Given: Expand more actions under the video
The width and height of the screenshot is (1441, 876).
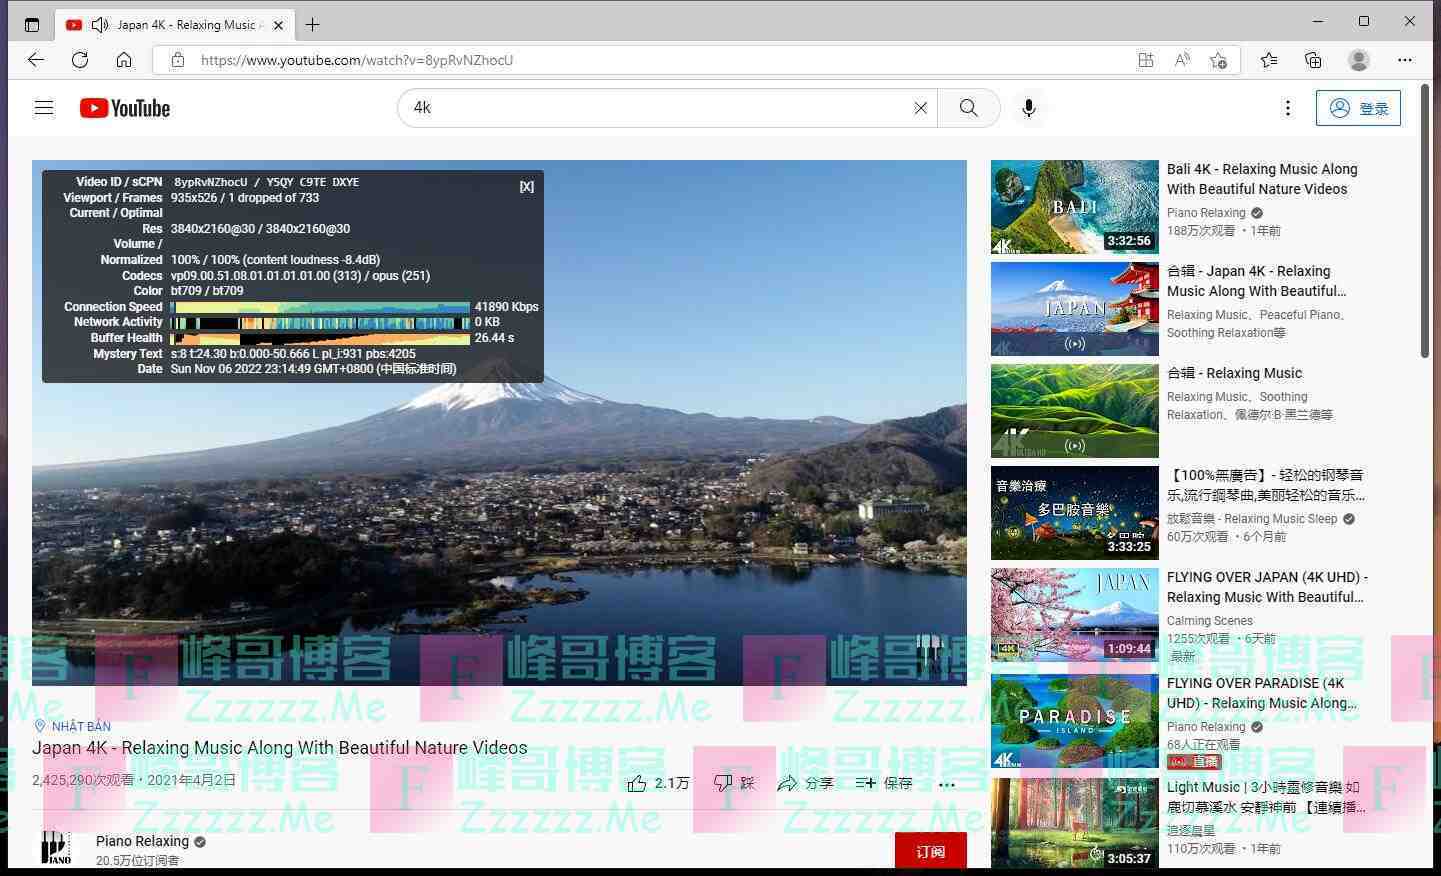Looking at the screenshot, I should coord(947,784).
